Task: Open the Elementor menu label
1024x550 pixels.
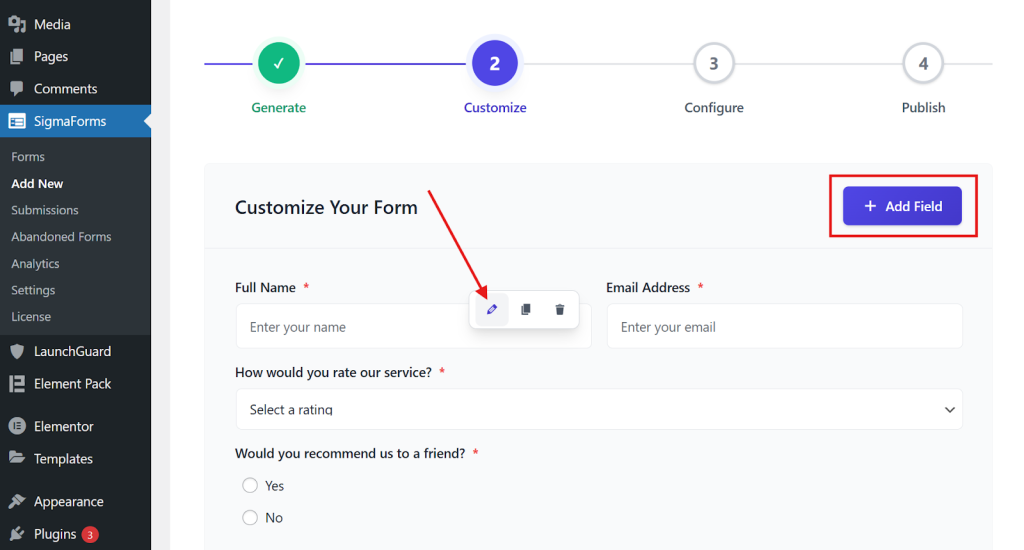Action: coord(64,426)
